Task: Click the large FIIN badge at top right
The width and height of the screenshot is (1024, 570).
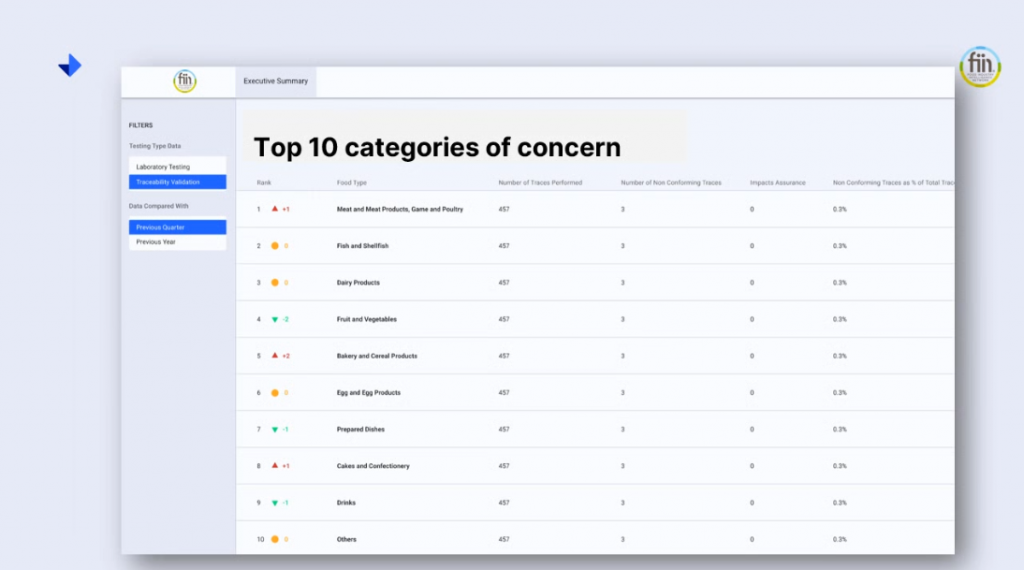Action: pos(979,66)
